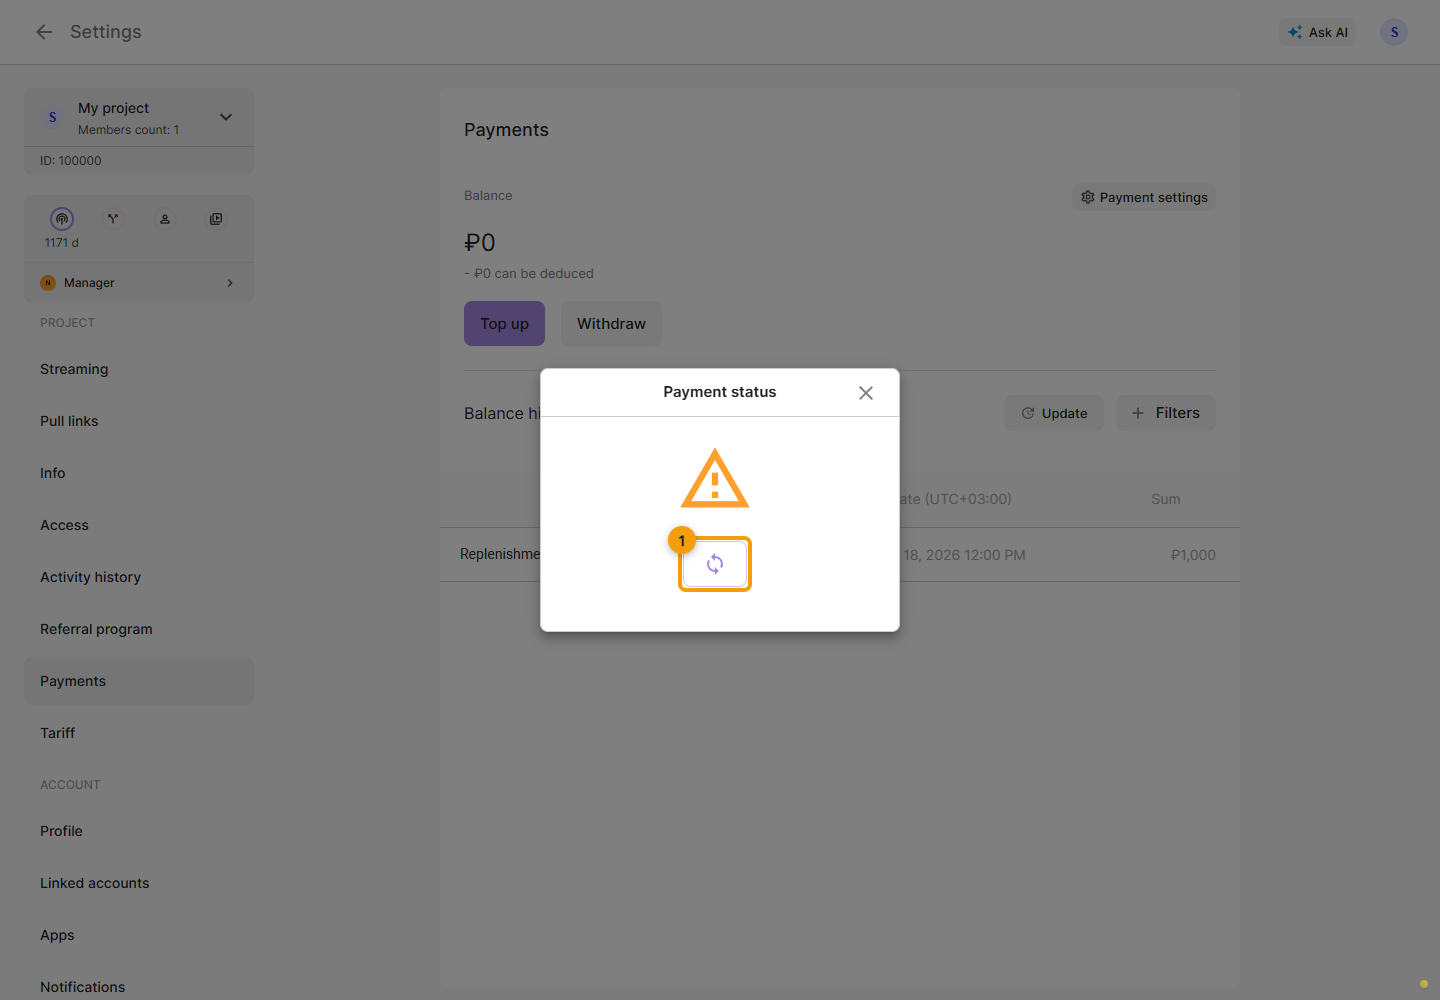1440x1000 pixels.
Task: Click the ₽1,000 sum cell
Action: (x=1193, y=555)
